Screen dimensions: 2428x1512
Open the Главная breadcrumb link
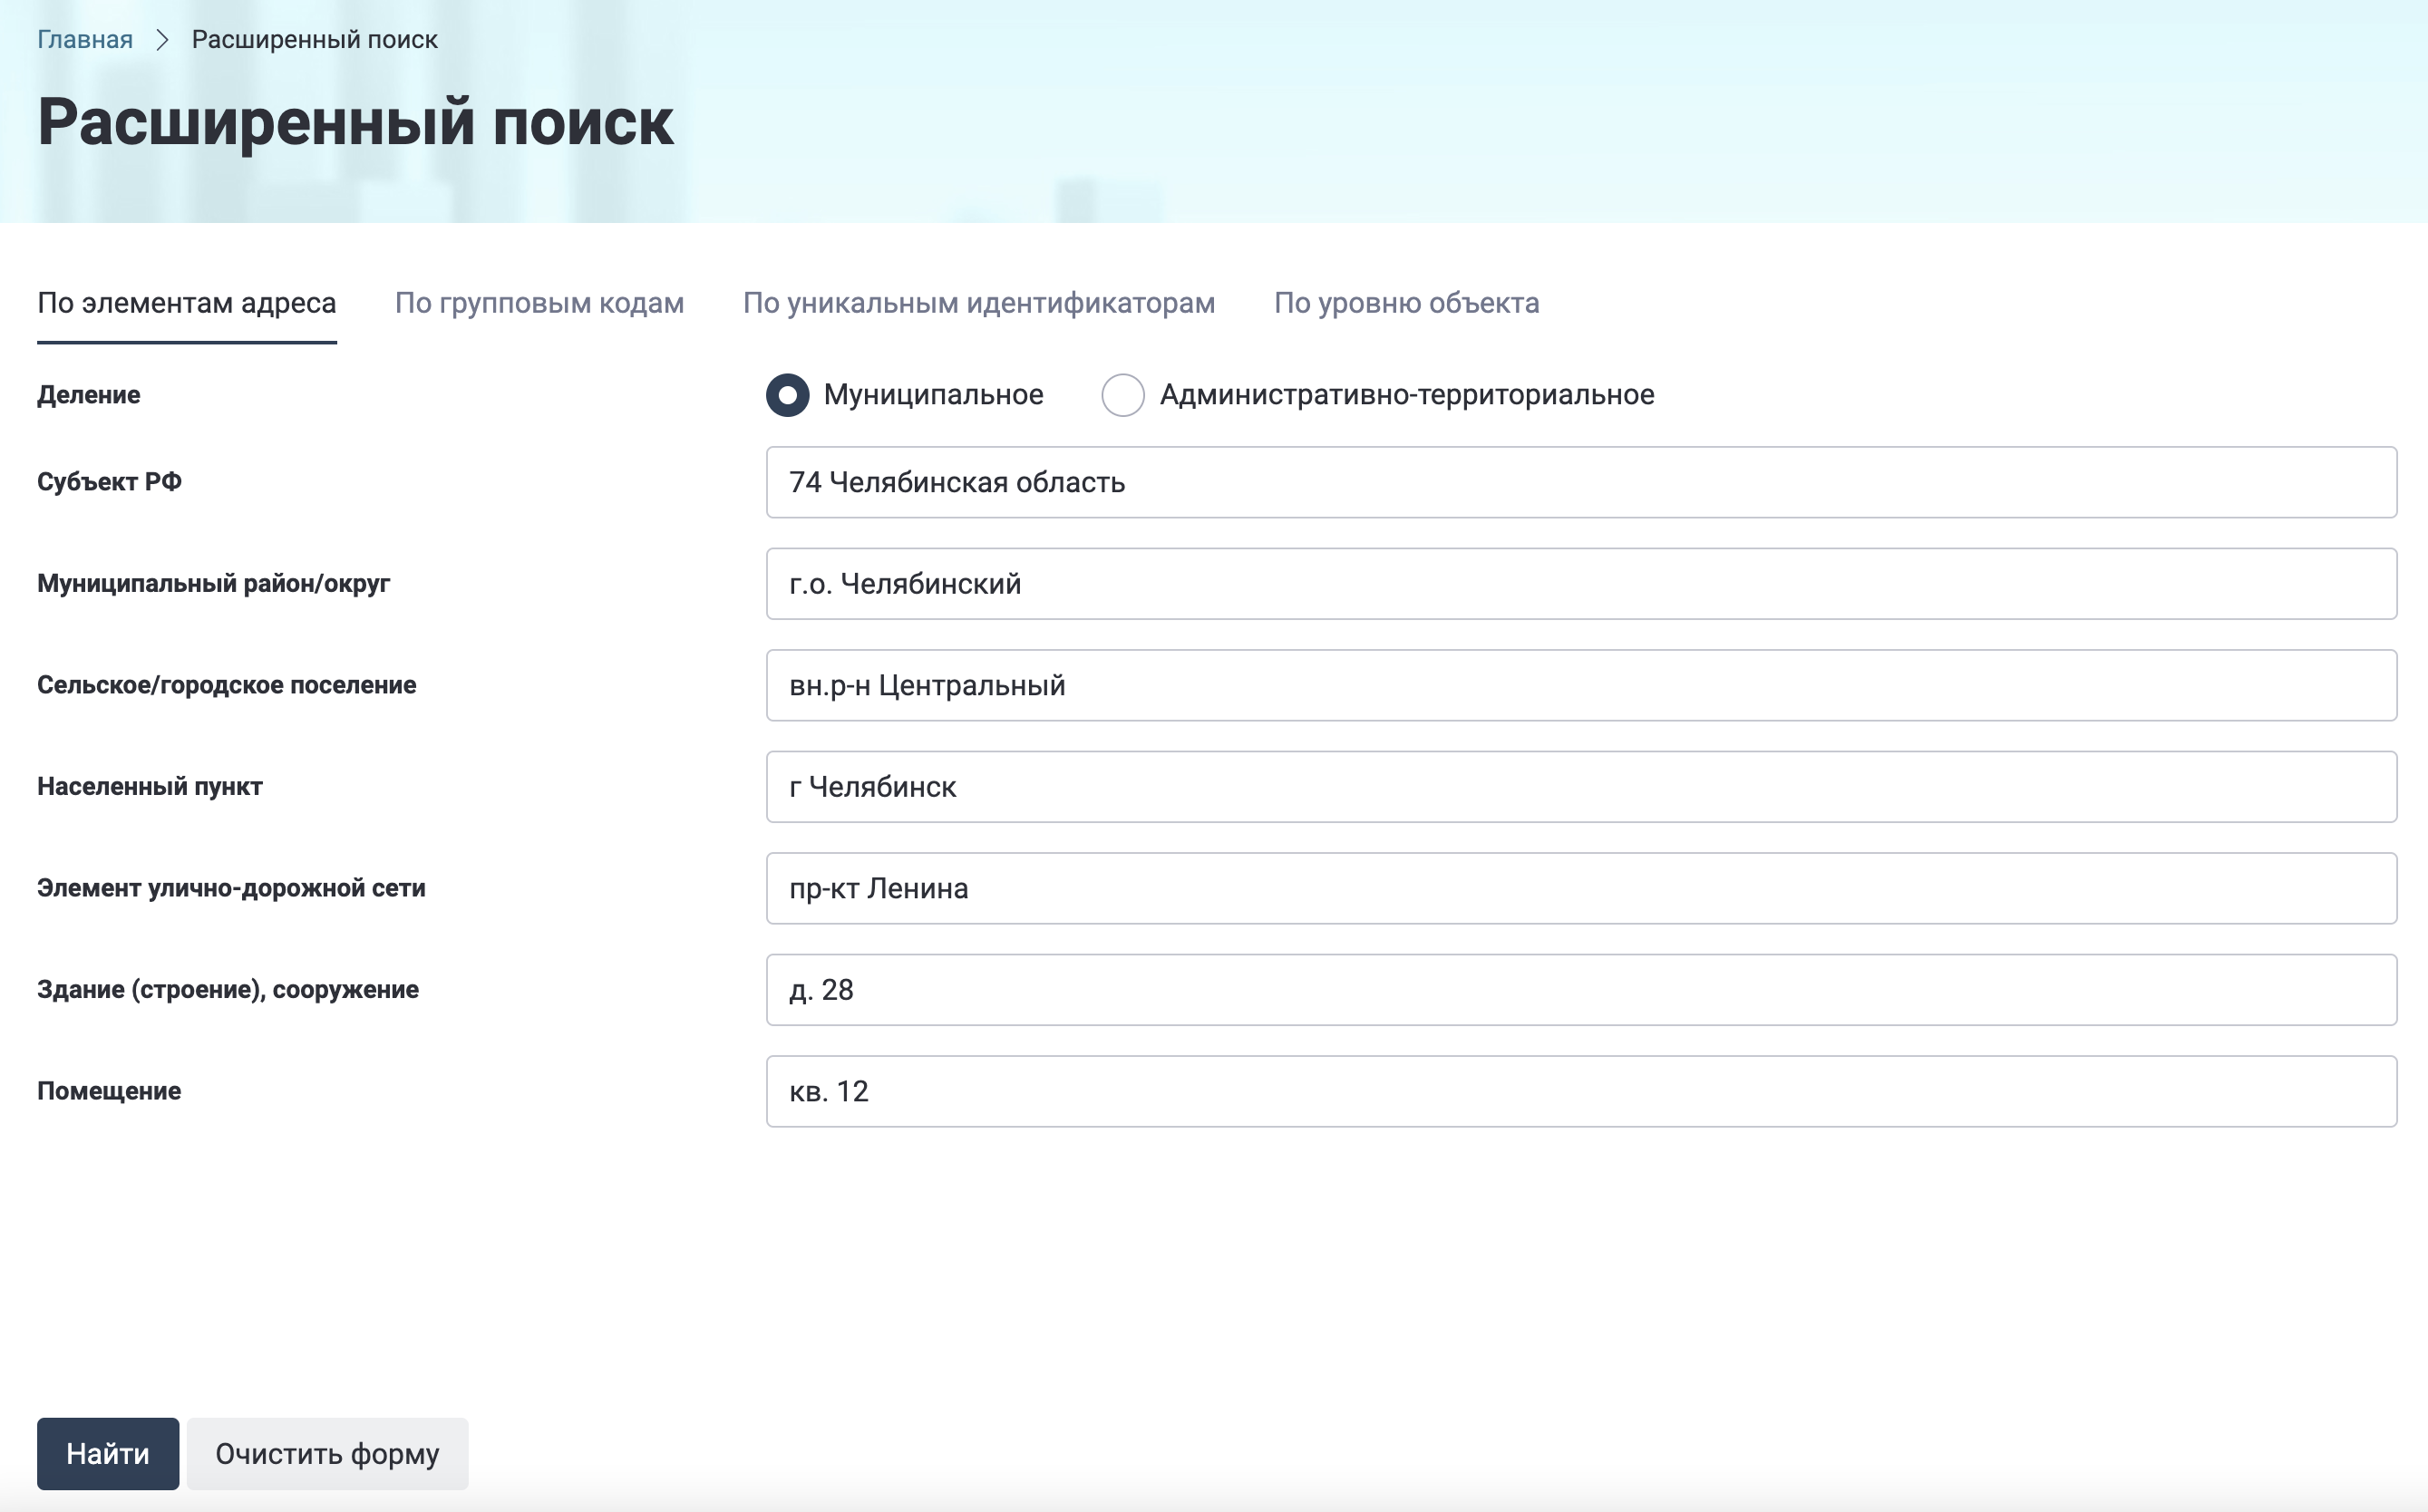(x=85, y=39)
